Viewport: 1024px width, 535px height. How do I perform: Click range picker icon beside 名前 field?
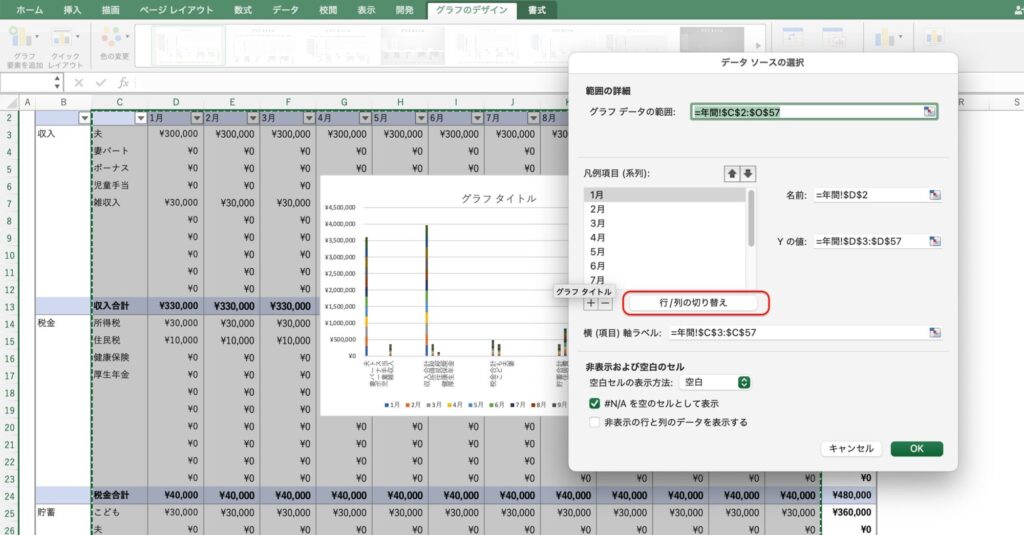click(x=935, y=195)
